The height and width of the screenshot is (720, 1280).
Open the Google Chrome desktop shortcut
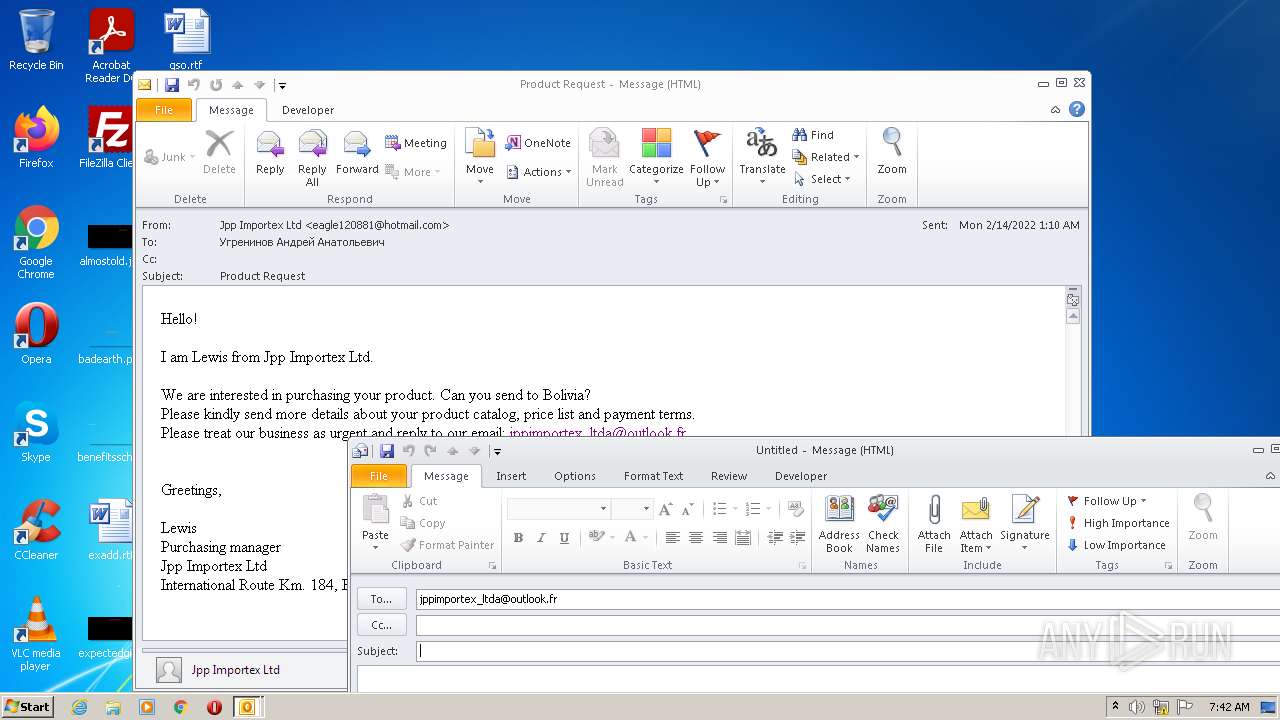pyautogui.click(x=36, y=243)
